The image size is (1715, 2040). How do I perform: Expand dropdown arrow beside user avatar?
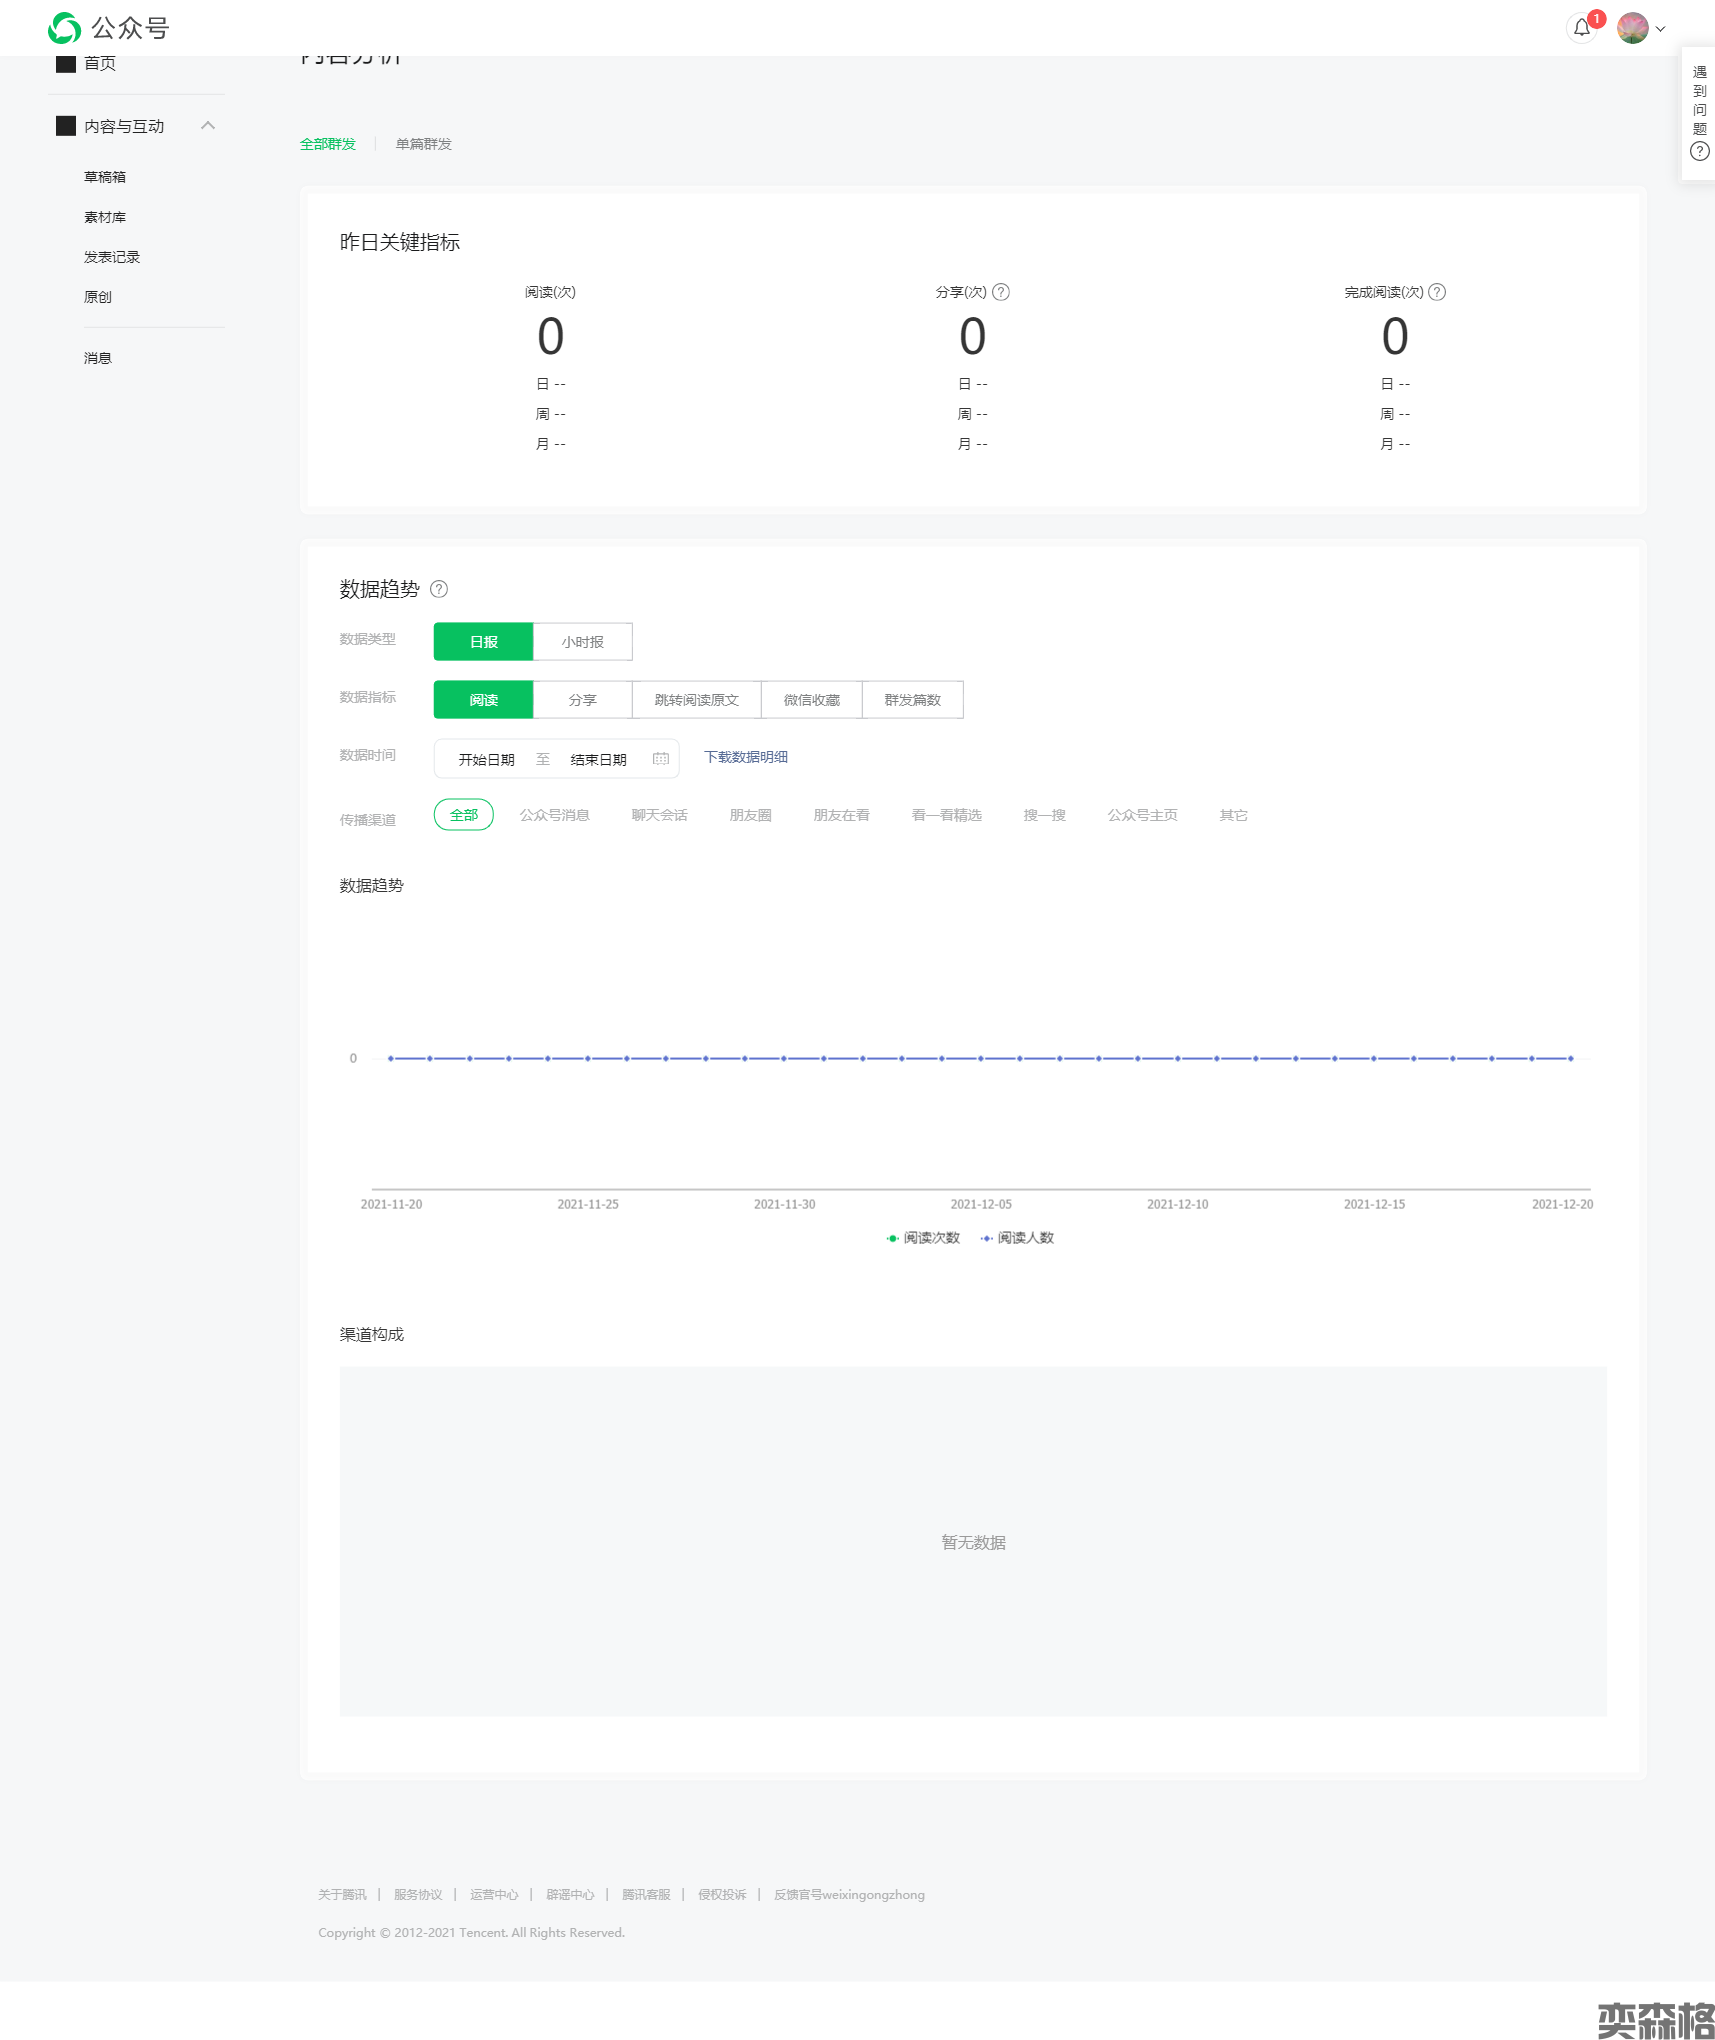(1661, 29)
